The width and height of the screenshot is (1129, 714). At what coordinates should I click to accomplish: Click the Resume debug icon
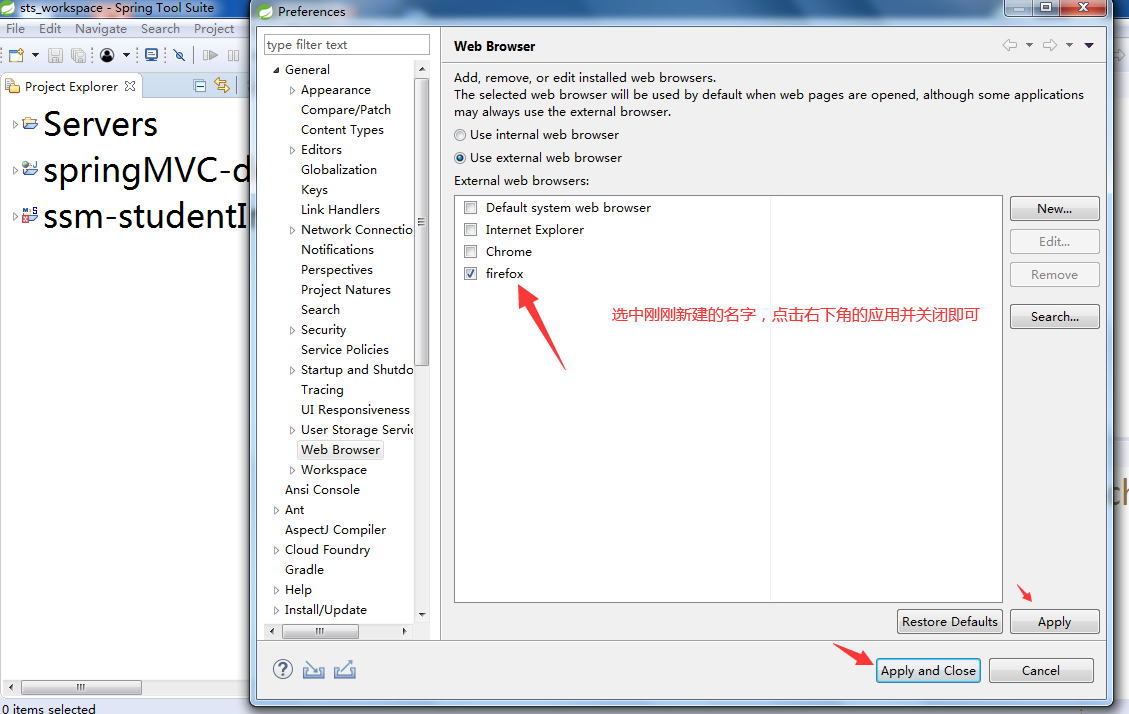[x=210, y=55]
